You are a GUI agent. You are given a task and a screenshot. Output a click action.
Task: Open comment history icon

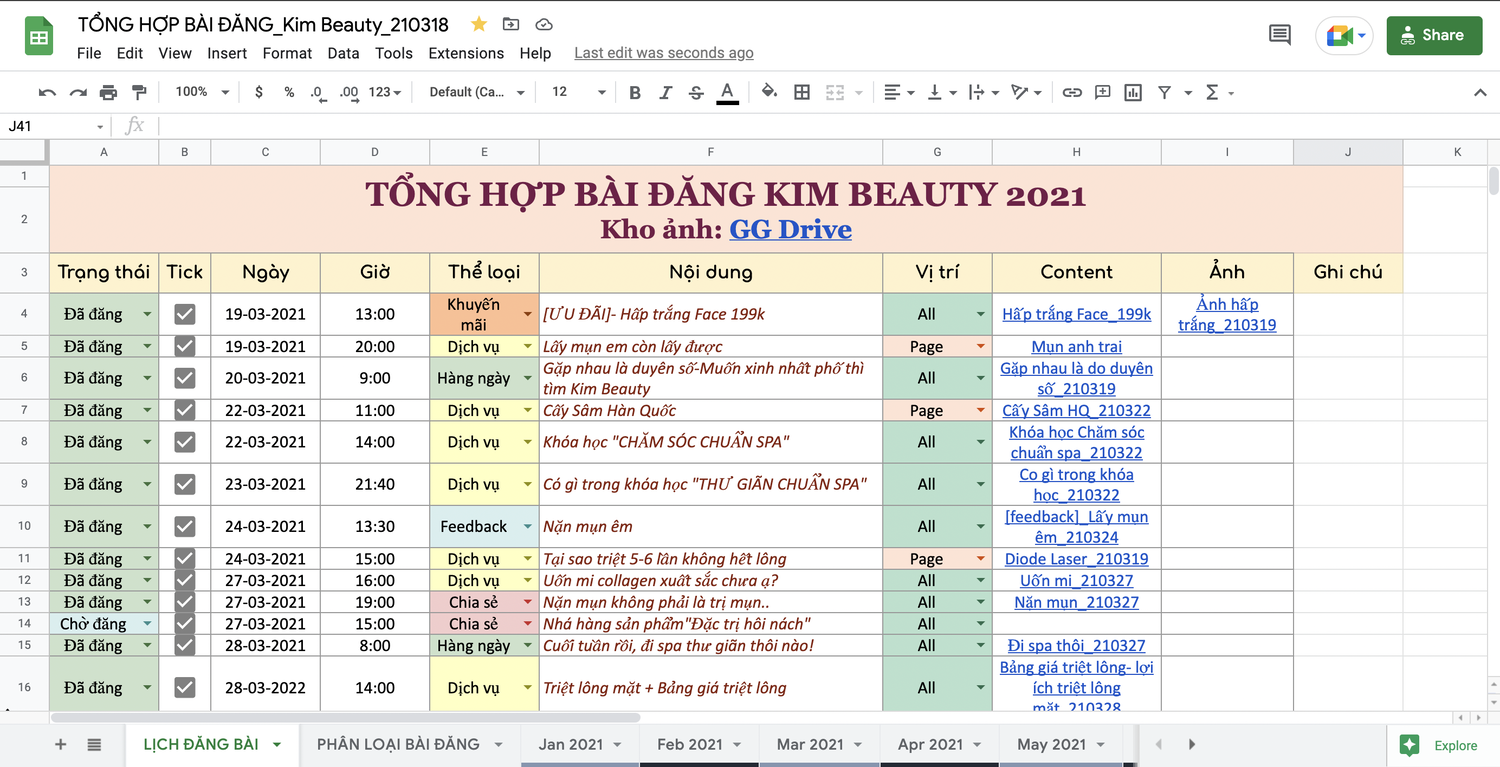click(1279, 35)
